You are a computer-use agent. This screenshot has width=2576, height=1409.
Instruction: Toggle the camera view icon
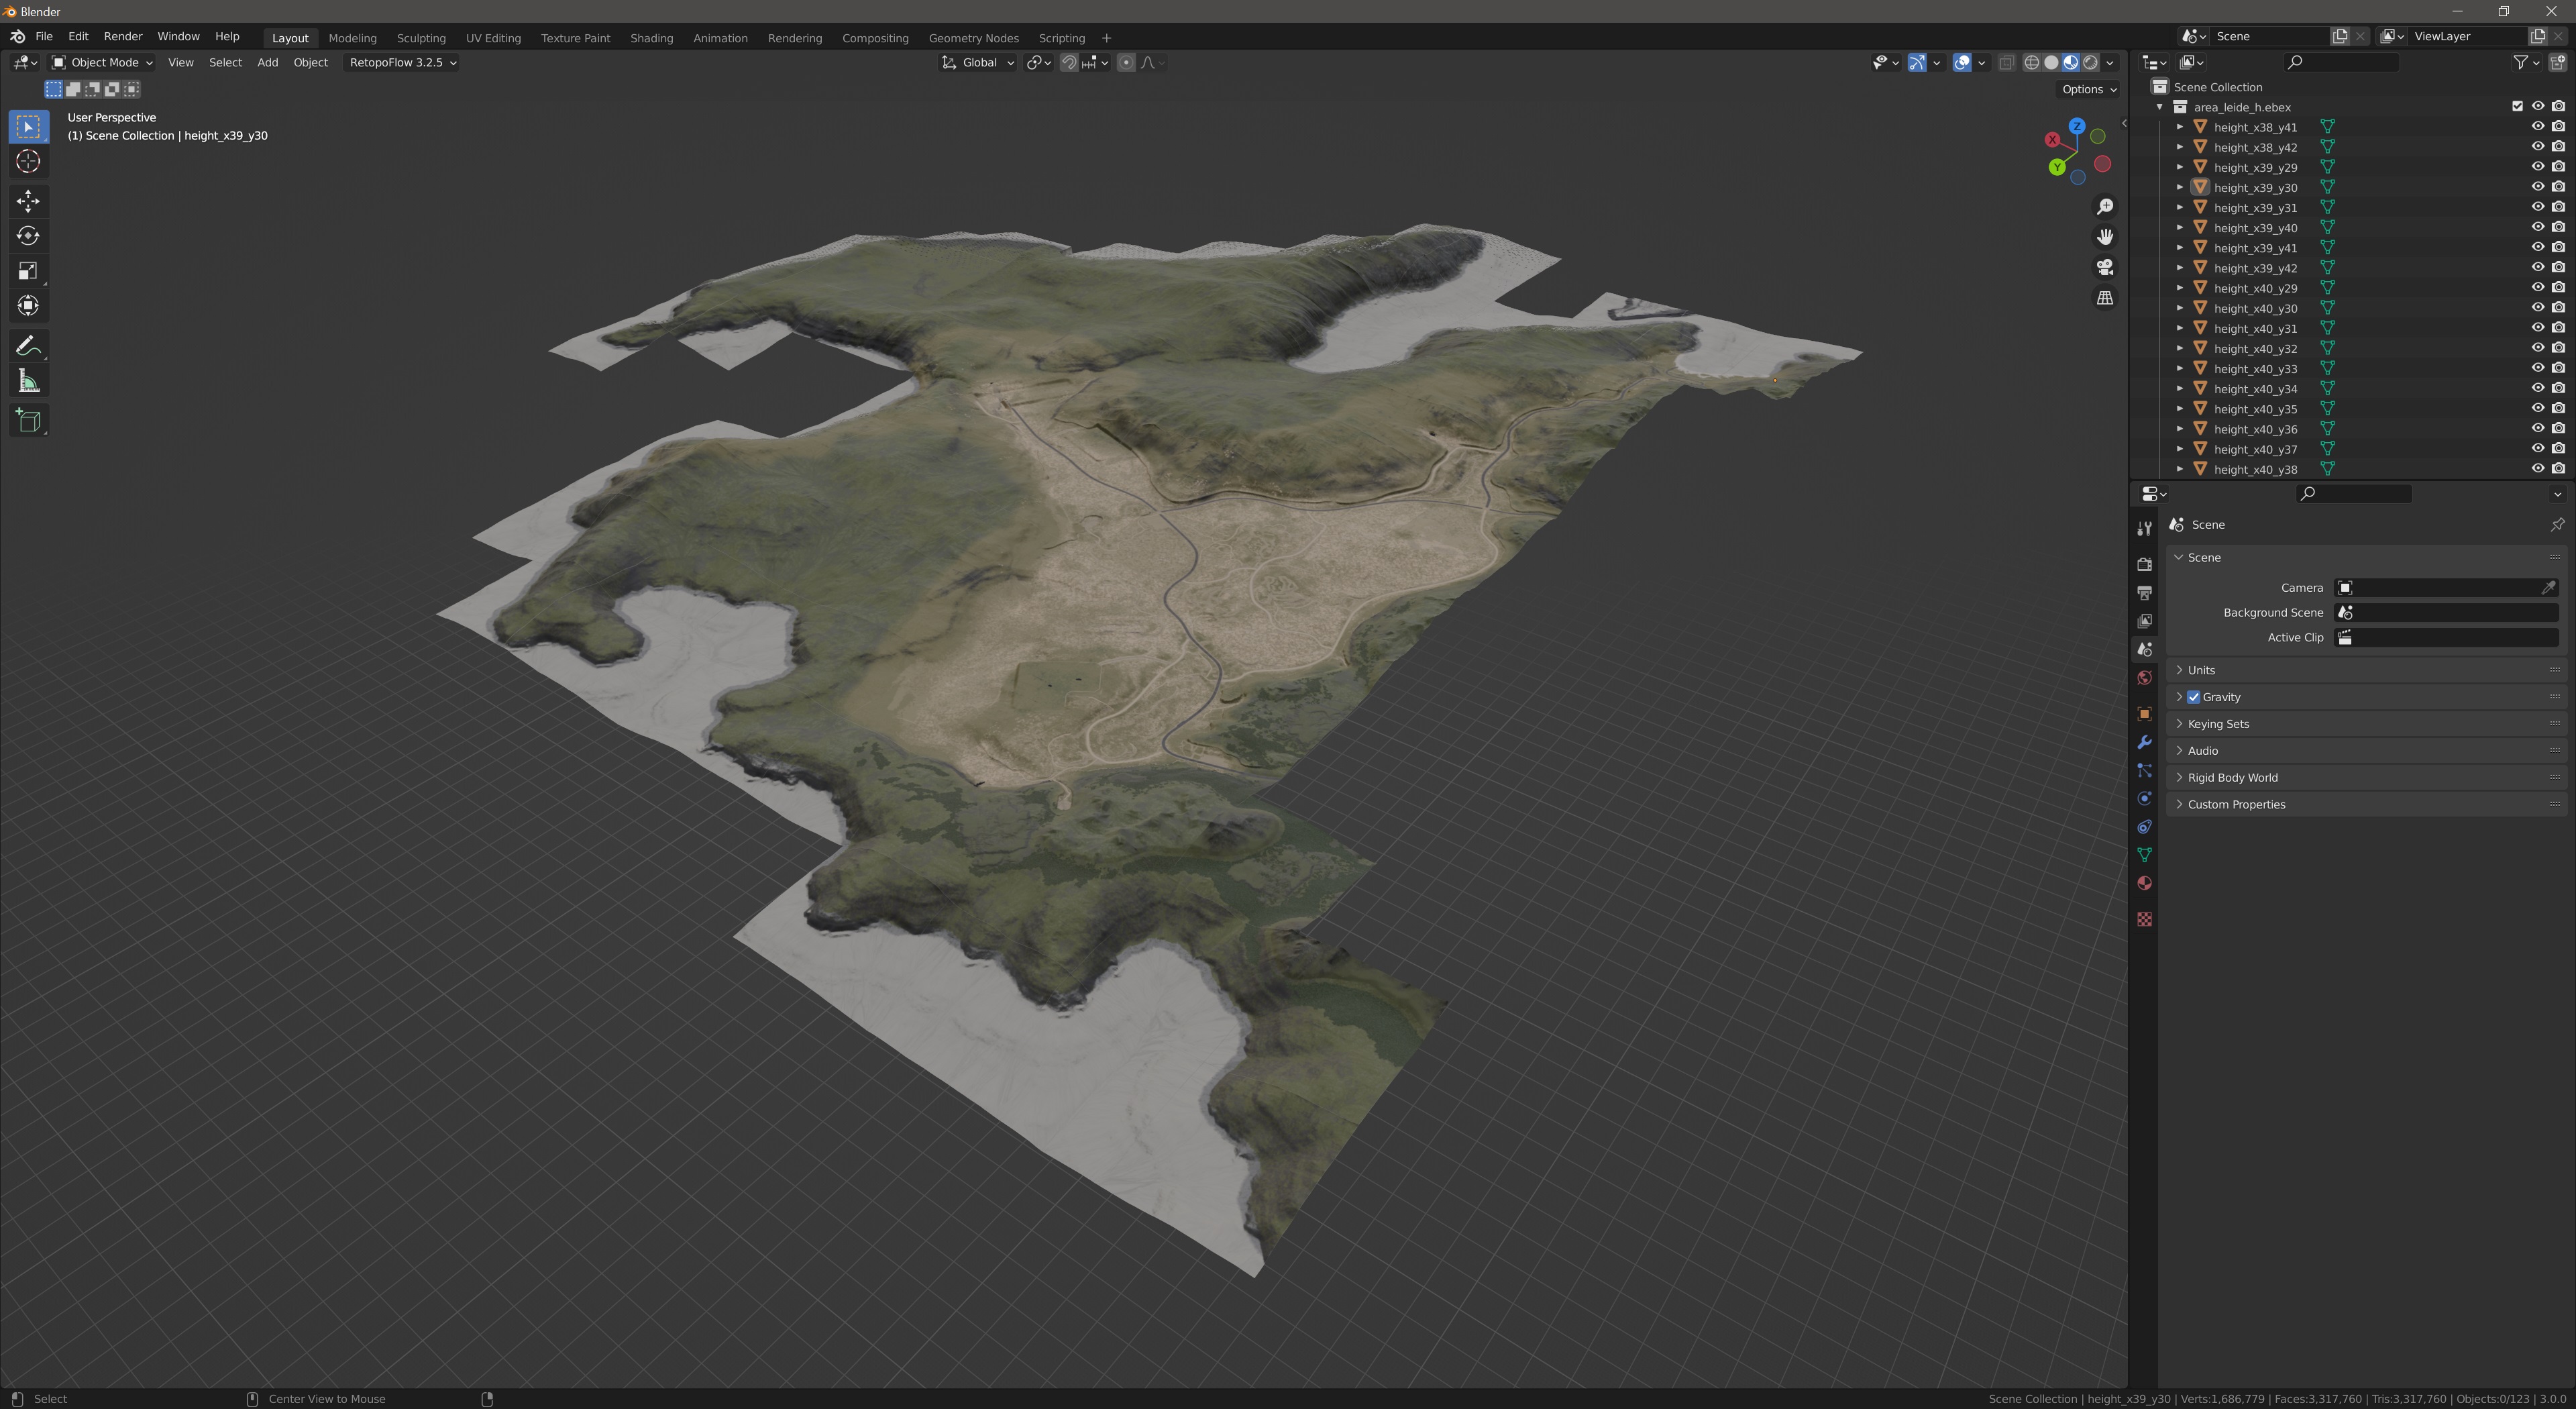point(2105,267)
